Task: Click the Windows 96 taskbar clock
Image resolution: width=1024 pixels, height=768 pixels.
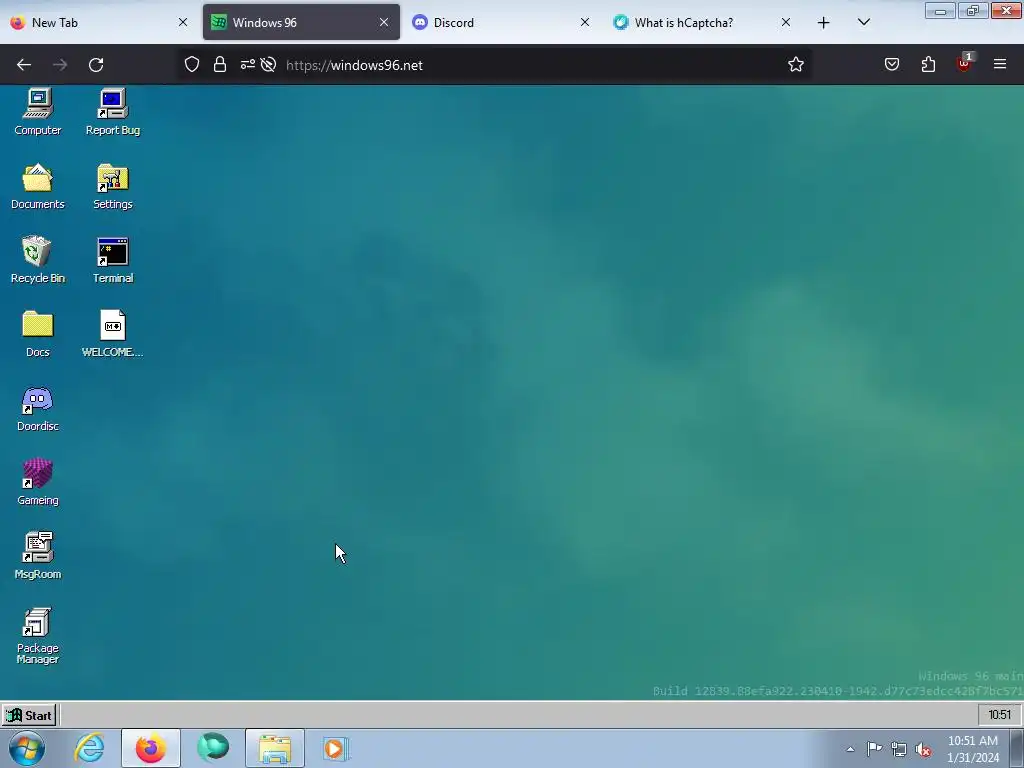Action: point(999,715)
